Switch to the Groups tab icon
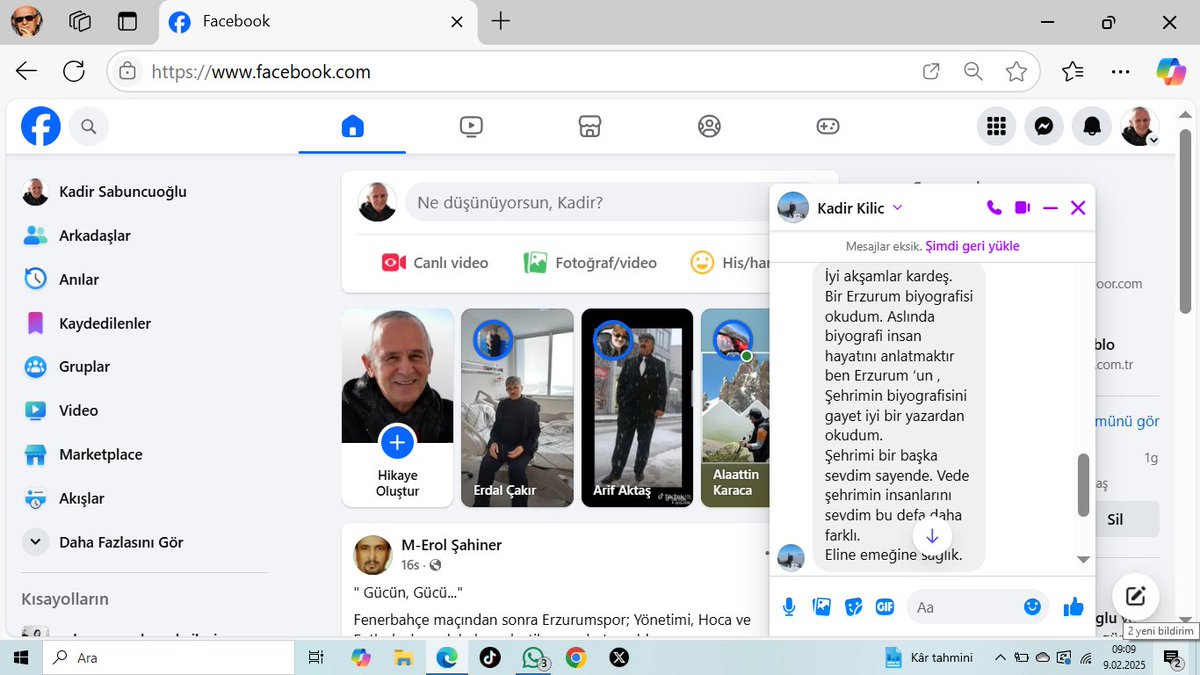This screenshot has height=675, width=1200. pos(709,126)
